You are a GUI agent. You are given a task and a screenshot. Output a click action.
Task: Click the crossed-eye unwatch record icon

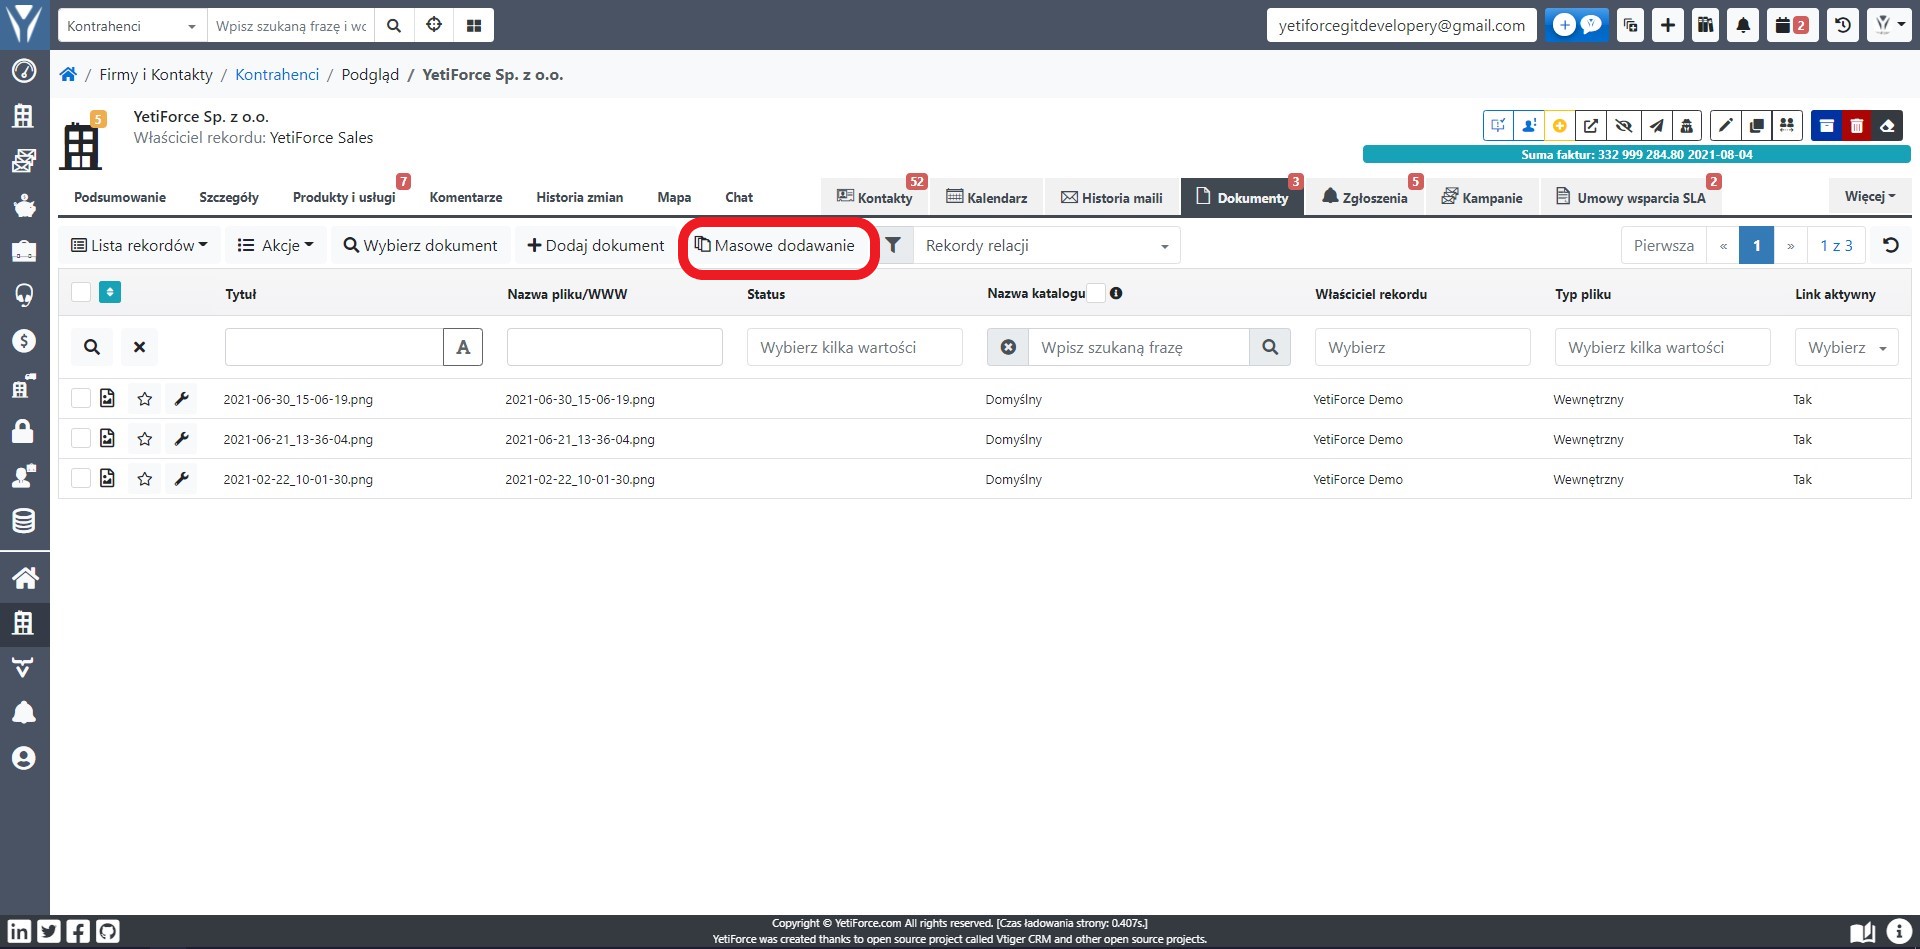[1624, 125]
